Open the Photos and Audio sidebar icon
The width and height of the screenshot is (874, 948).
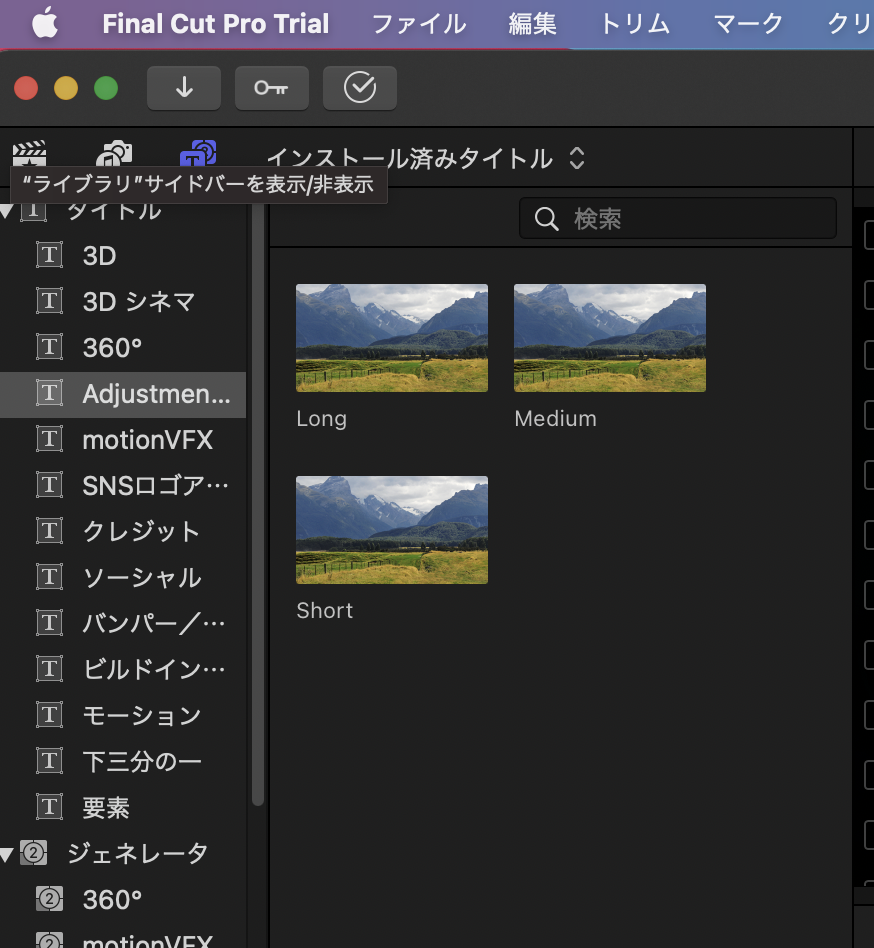114,154
